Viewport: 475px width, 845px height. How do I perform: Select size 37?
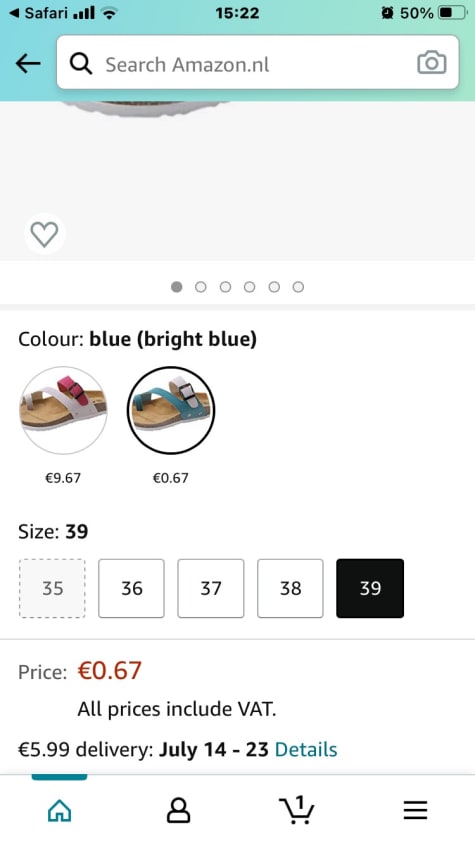tap(211, 588)
